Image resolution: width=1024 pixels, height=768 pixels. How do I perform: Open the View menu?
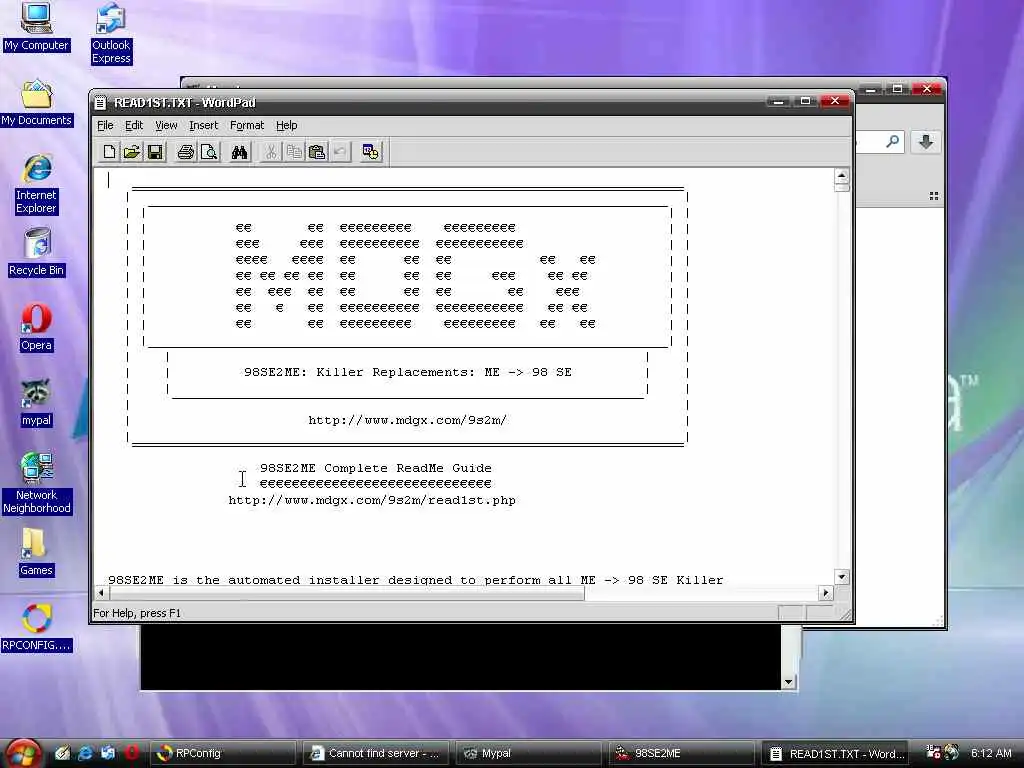pos(166,125)
